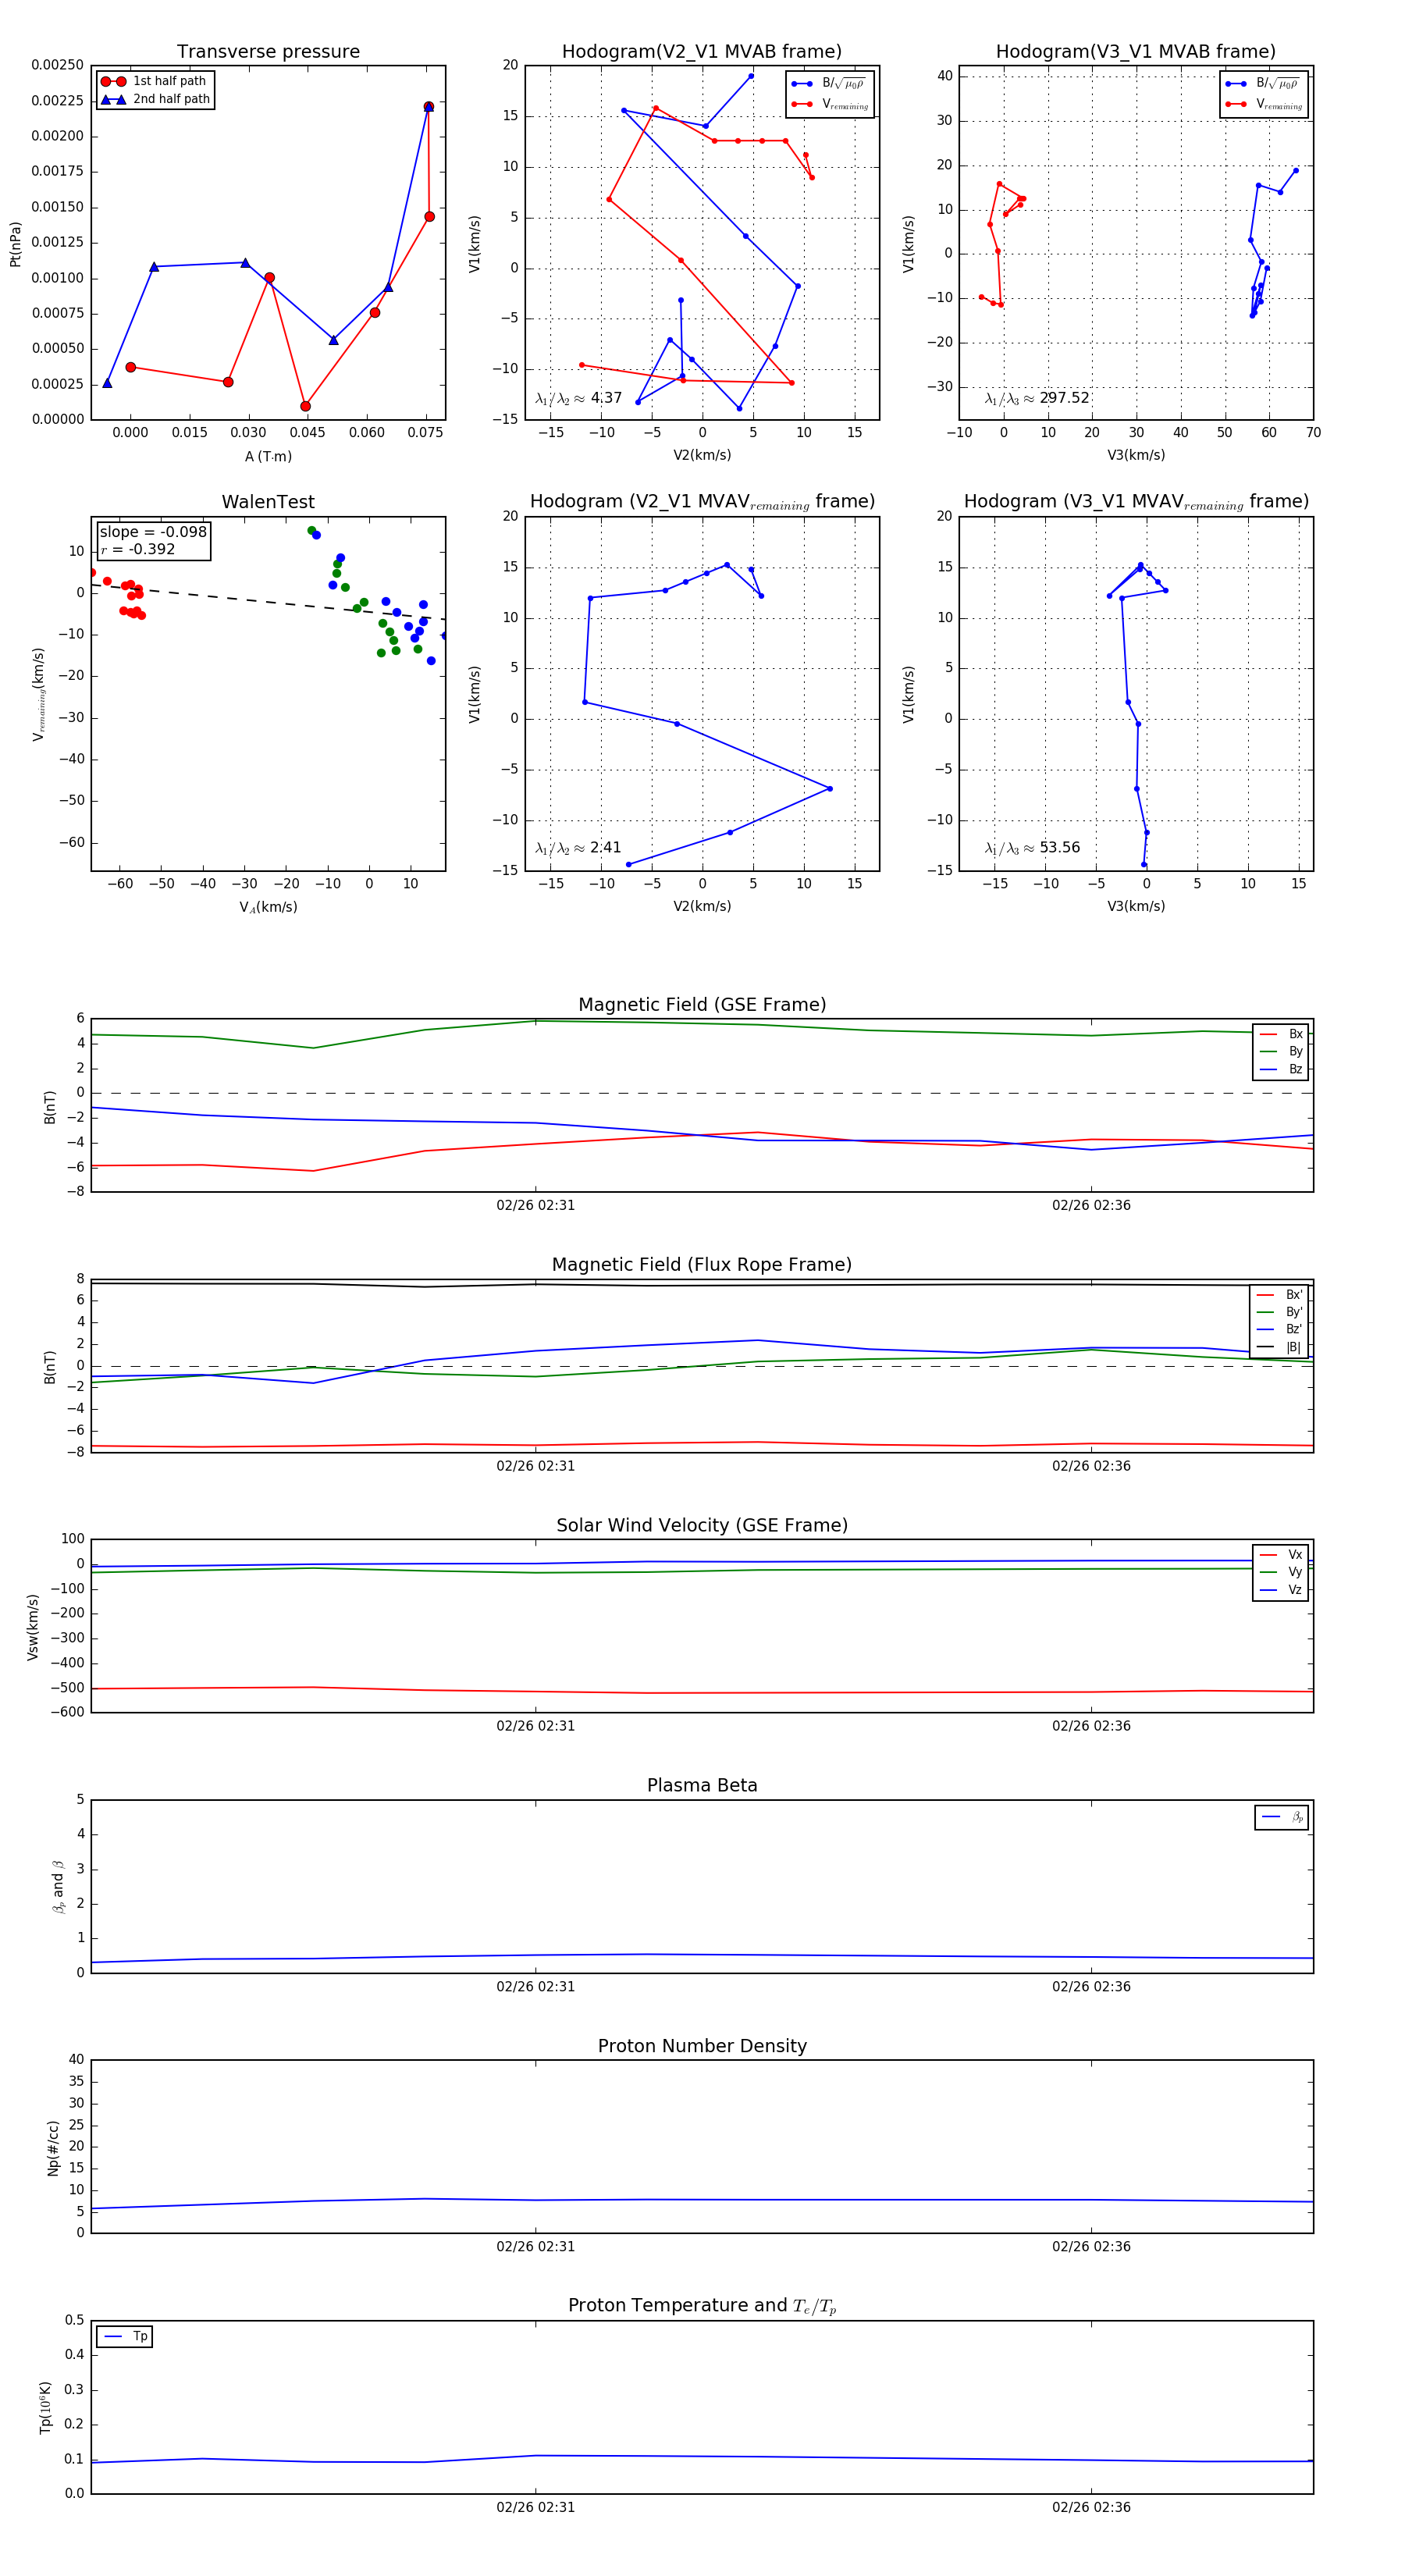Screen dimensions: 1405x2576
Task: Select the βp legend entry in Plasma Beta plot
Action: 1282,1817
